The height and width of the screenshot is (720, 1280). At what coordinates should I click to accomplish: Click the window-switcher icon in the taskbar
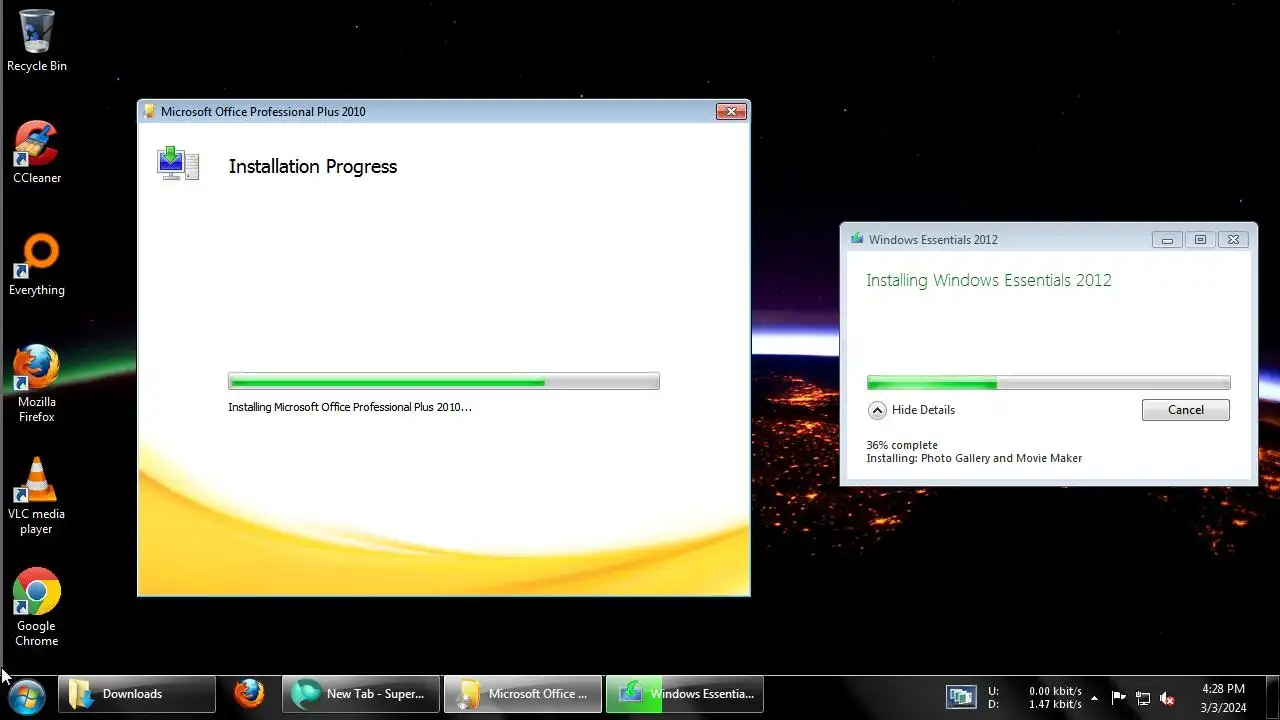pyautogui.click(x=961, y=696)
